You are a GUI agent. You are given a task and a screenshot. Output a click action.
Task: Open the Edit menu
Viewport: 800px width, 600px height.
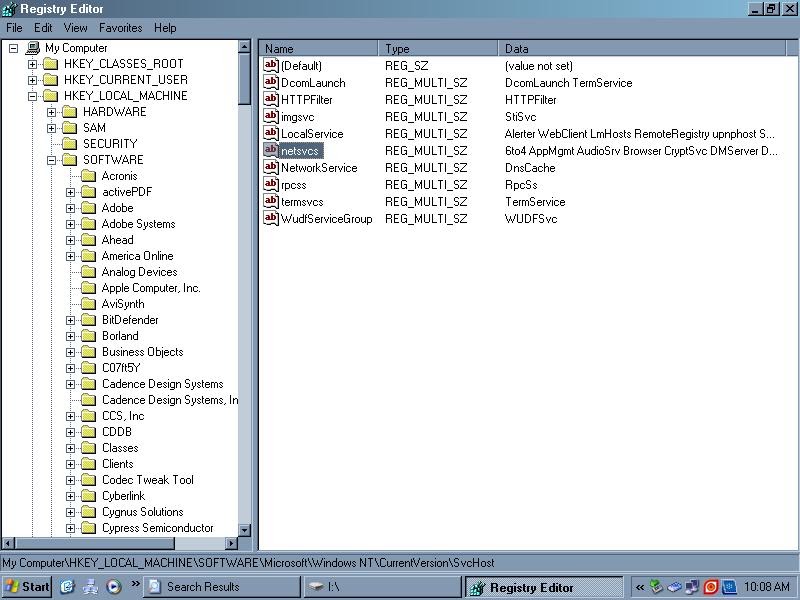click(x=43, y=28)
